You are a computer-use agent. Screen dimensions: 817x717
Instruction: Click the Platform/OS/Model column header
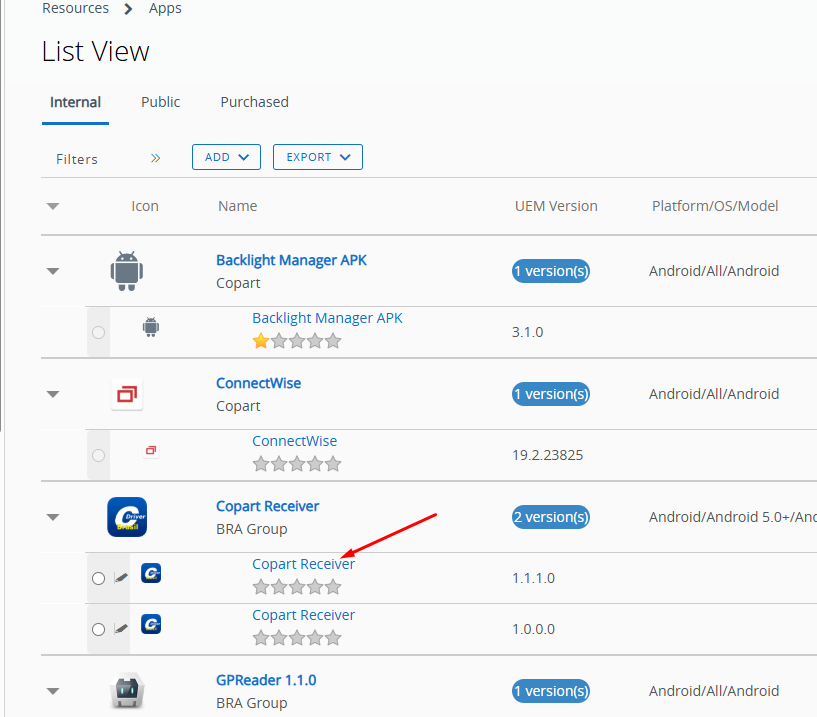tap(715, 206)
